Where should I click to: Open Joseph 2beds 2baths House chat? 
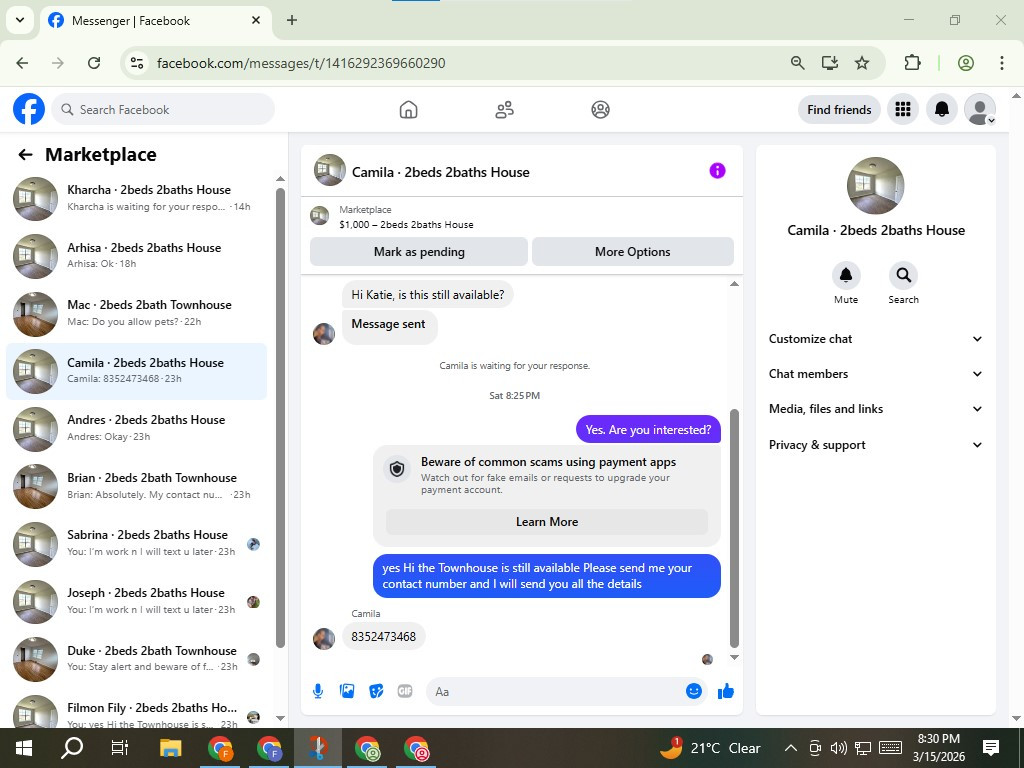pos(136,601)
